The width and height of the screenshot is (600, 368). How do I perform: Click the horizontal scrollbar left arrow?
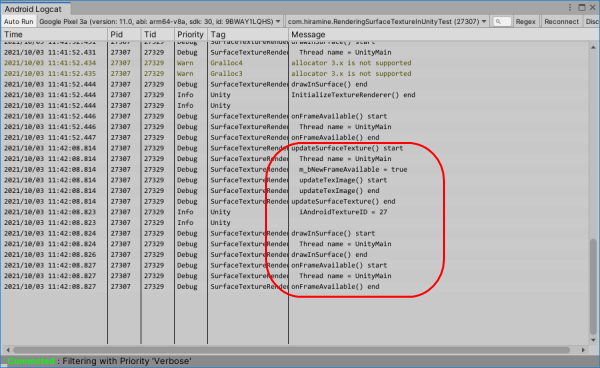pos(7,350)
